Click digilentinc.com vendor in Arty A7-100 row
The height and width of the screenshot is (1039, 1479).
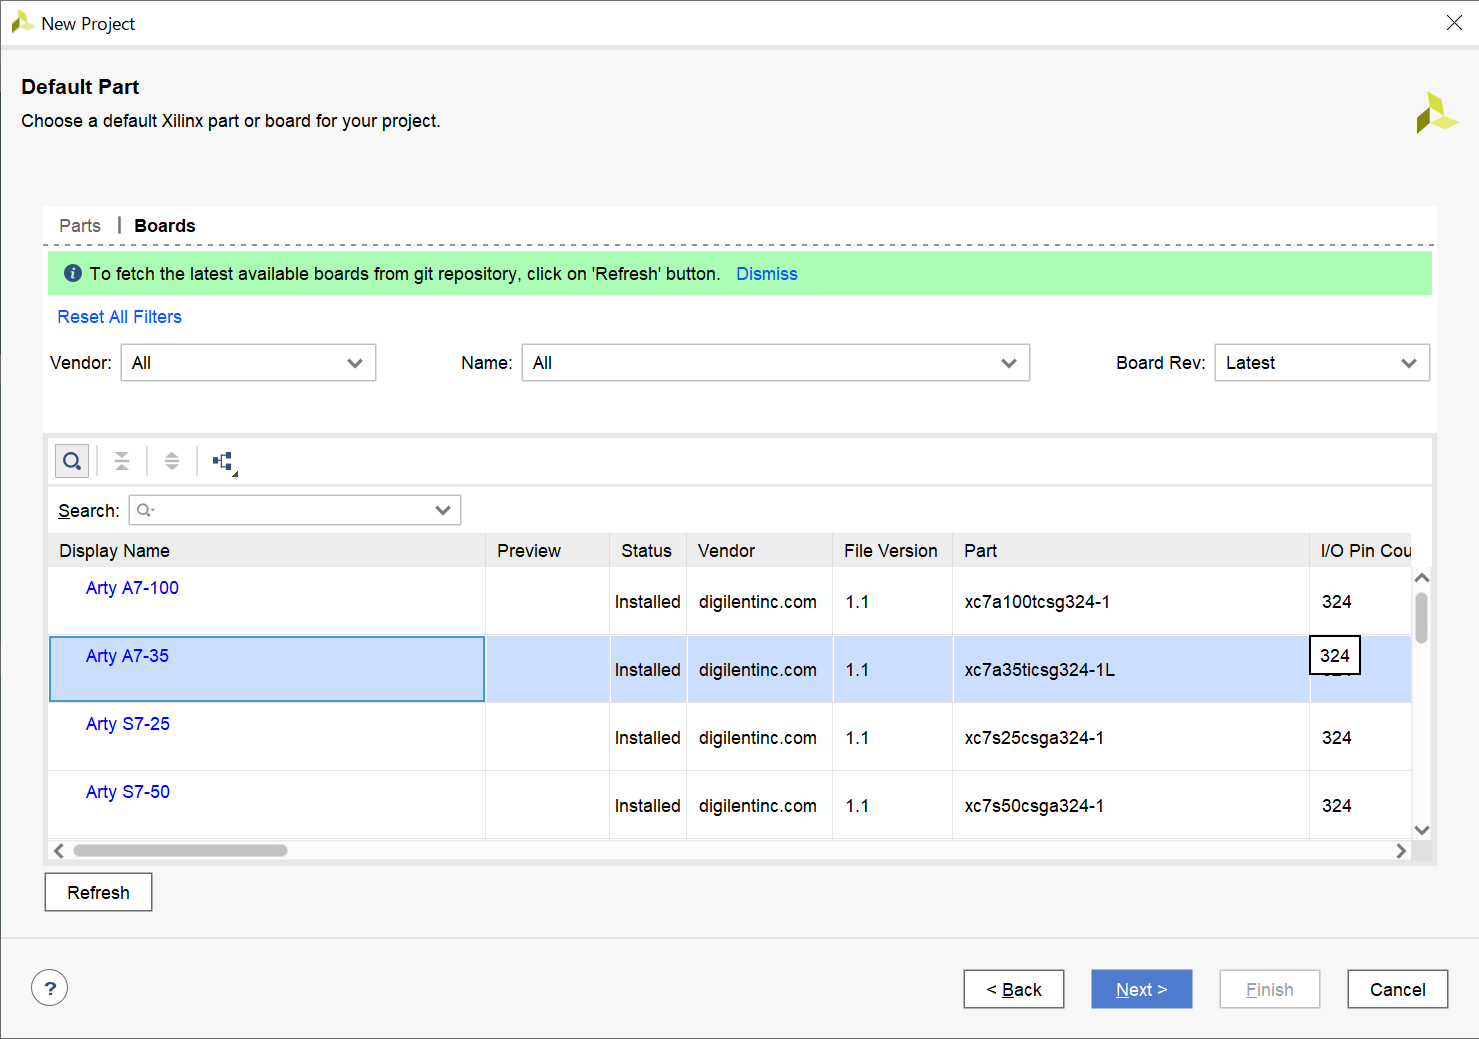tap(758, 602)
